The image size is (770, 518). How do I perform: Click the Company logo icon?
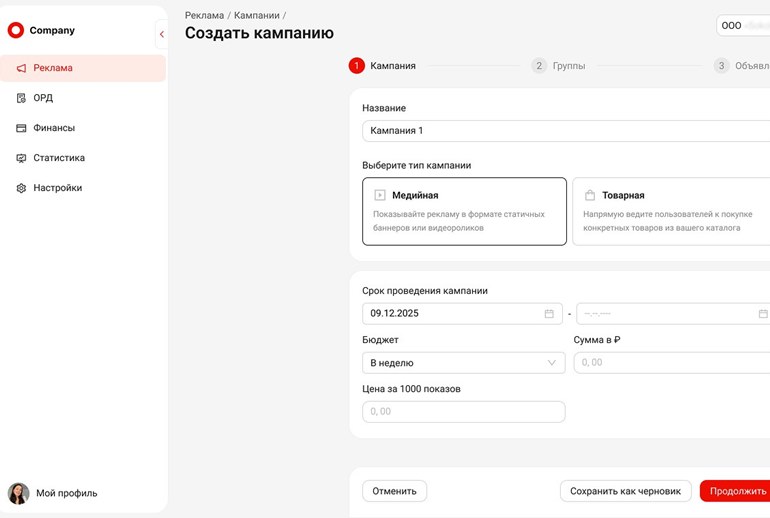[x=16, y=31]
